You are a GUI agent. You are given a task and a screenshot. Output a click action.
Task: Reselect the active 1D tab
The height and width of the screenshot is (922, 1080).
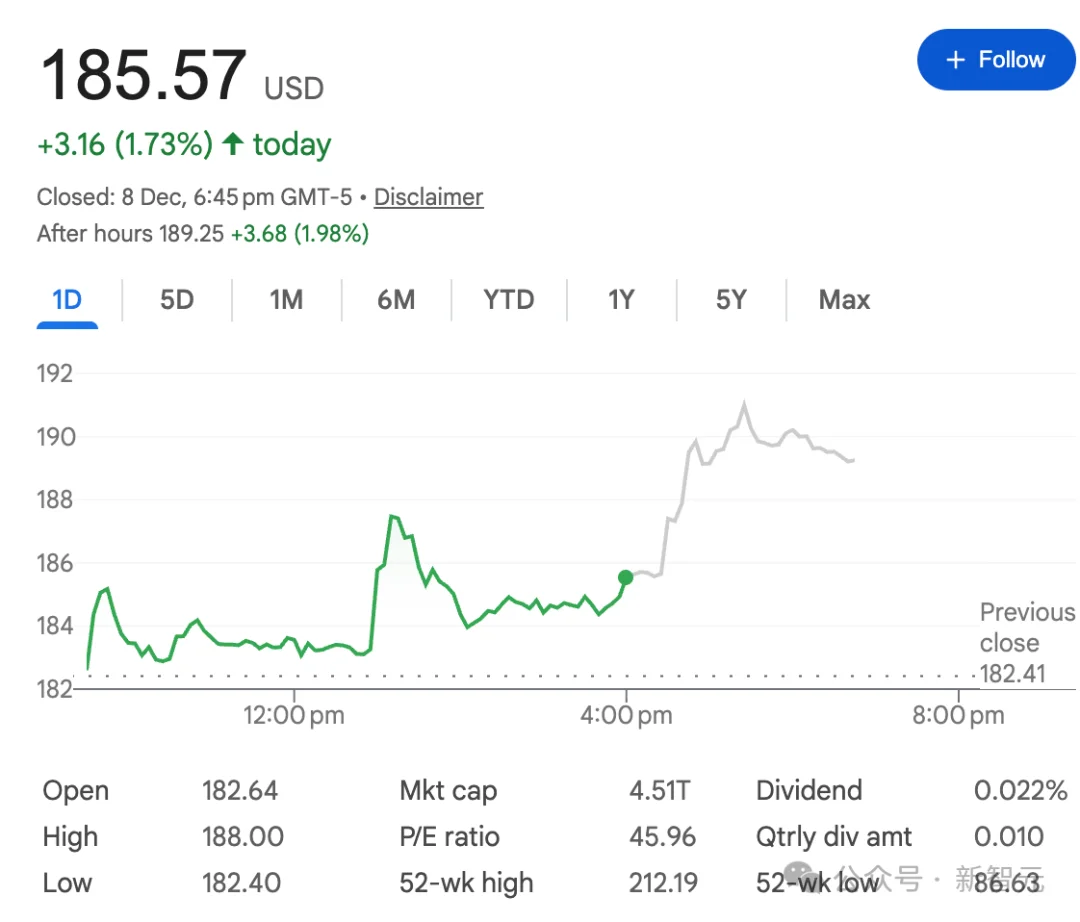tap(66, 299)
